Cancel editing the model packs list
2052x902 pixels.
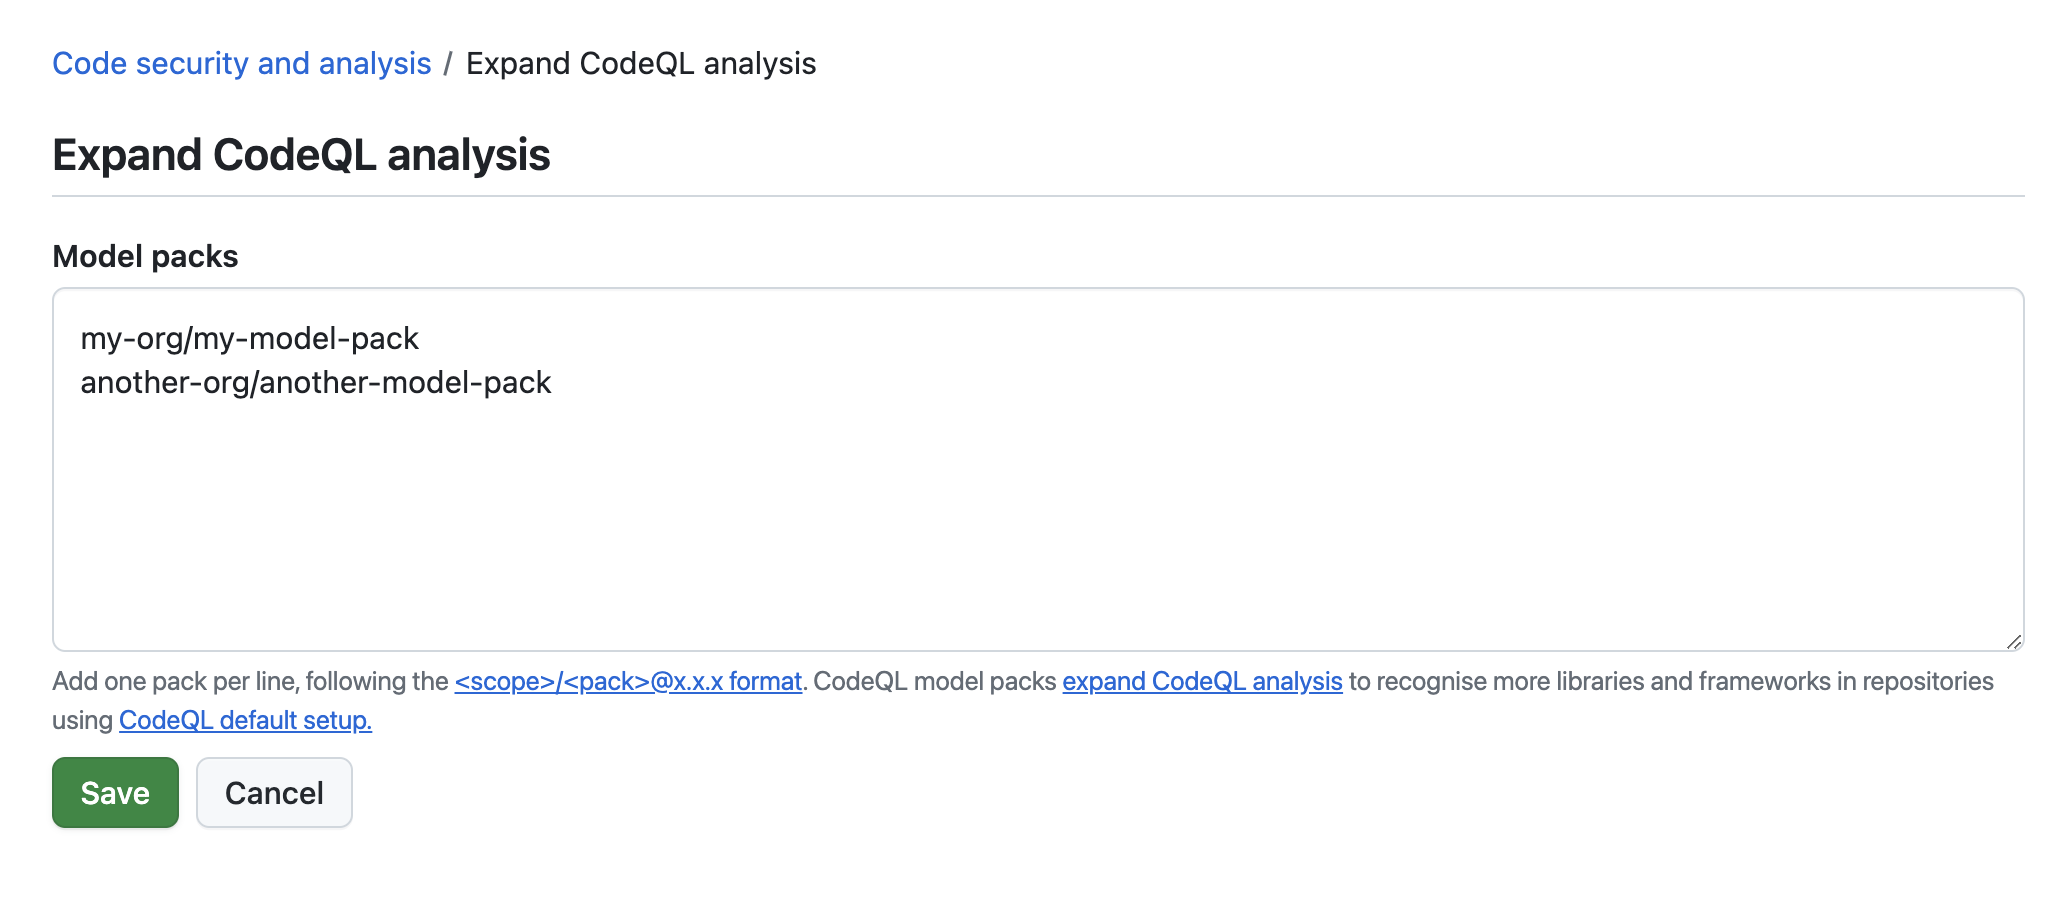(x=274, y=792)
